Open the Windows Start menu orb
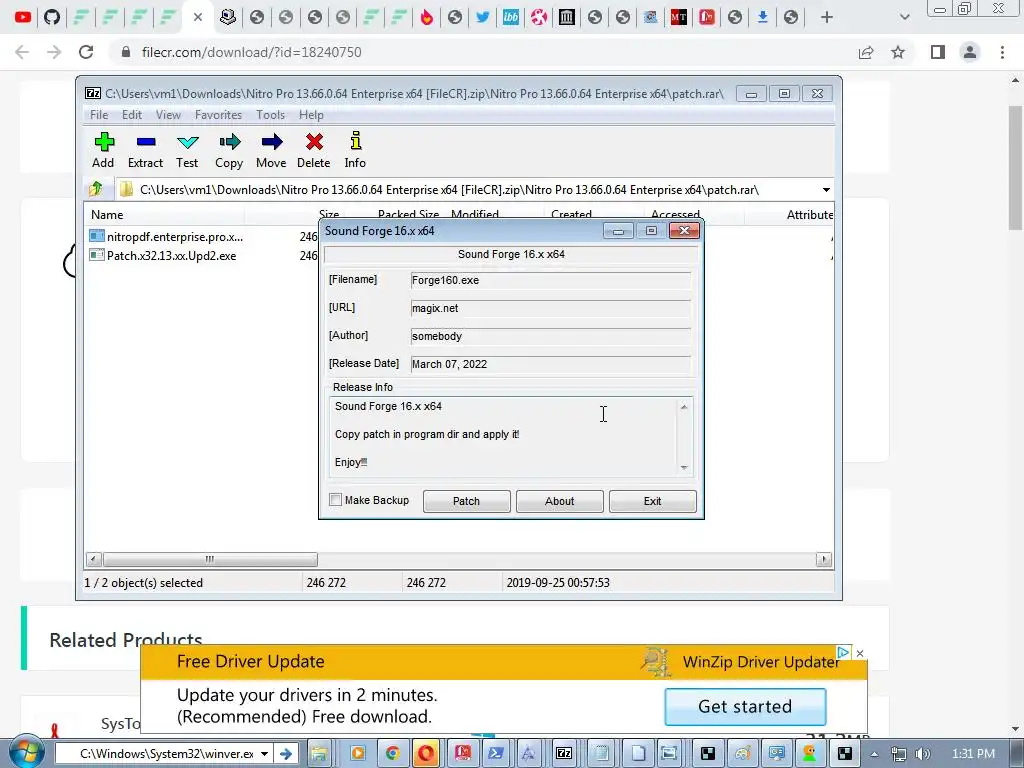 point(26,752)
